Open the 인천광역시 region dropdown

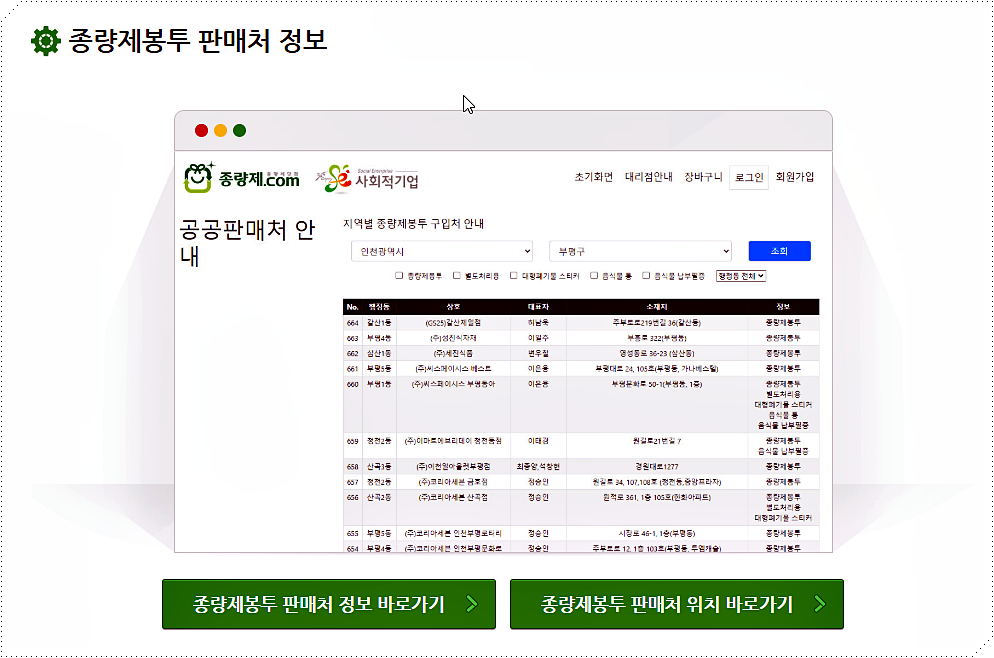click(x=441, y=250)
